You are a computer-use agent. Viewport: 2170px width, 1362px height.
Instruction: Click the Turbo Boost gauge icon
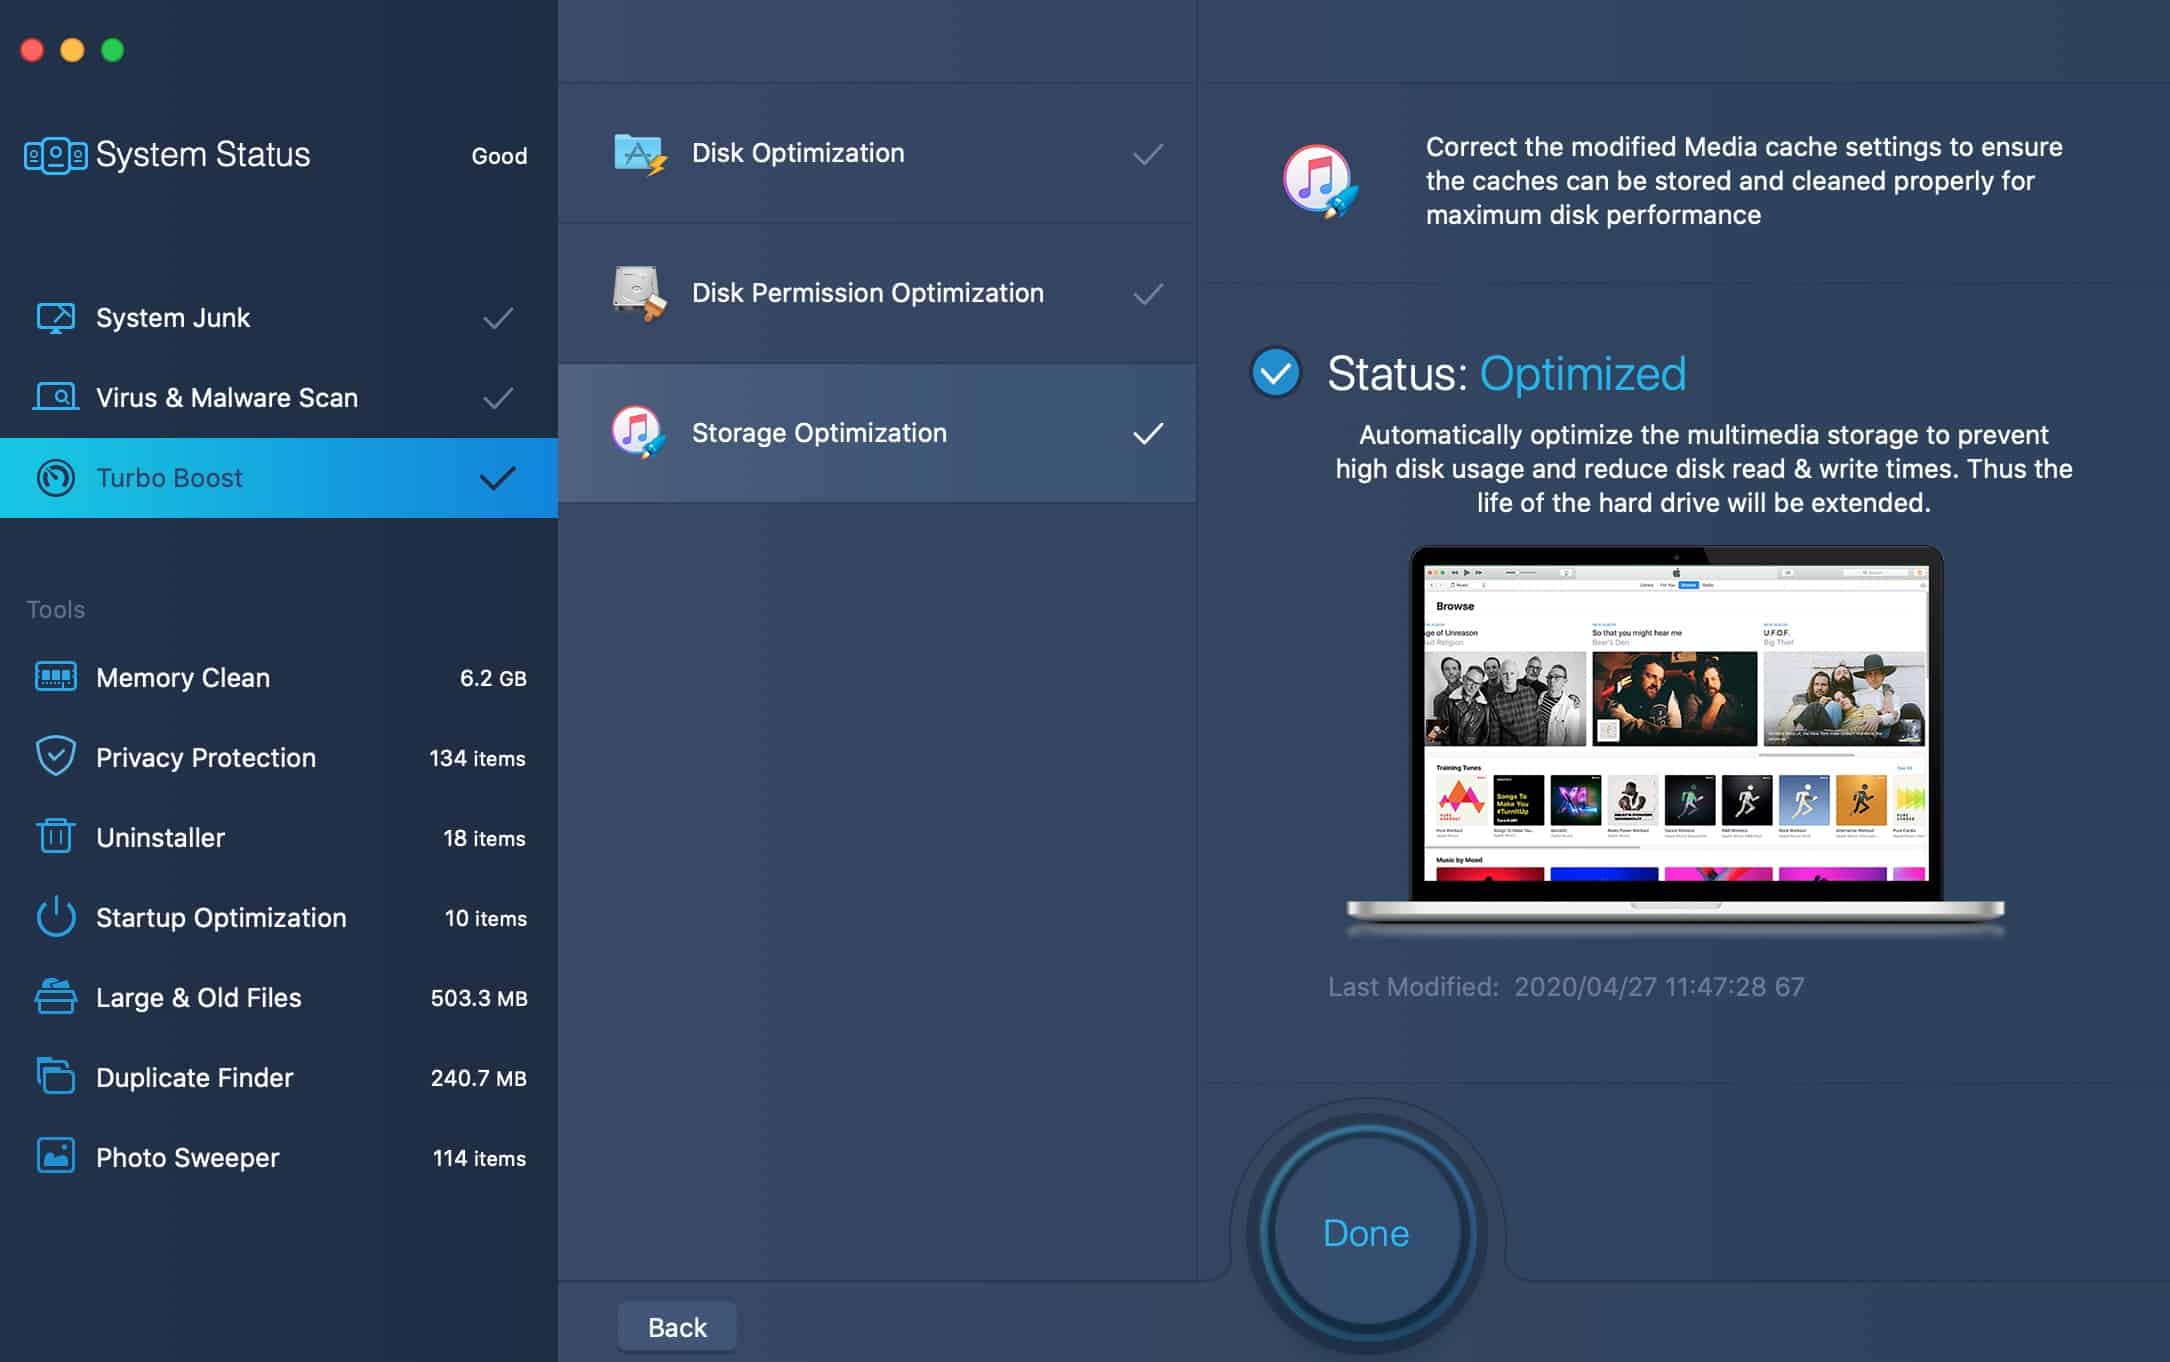click(57, 478)
